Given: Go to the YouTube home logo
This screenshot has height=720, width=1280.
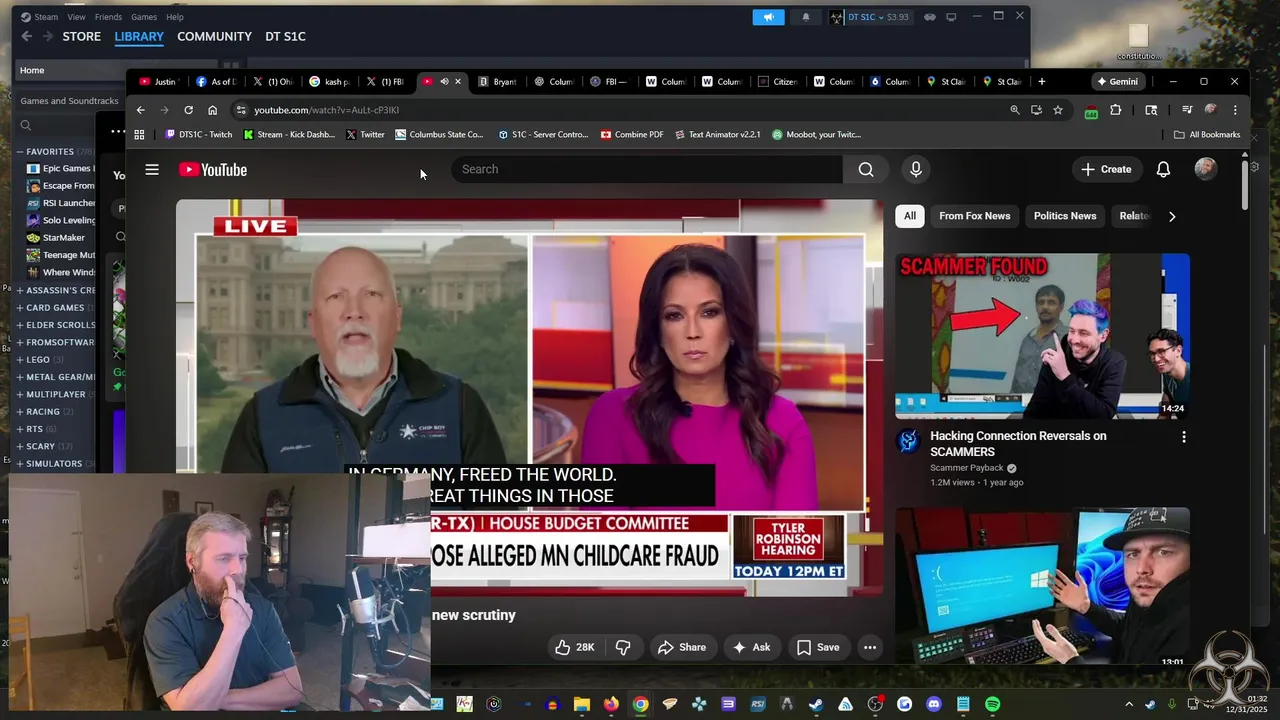Looking at the screenshot, I should click(x=213, y=169).
